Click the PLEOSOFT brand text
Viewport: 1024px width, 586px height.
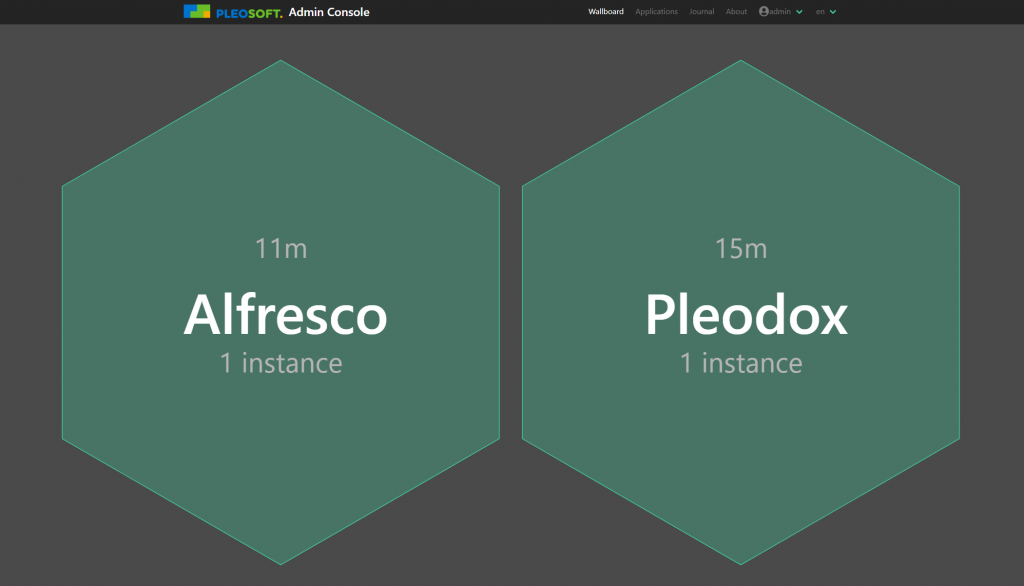[249, 13]
